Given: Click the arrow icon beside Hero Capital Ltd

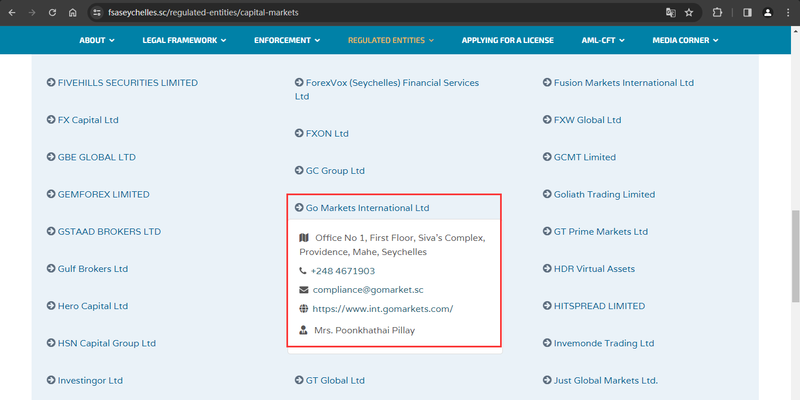Looking at the screenshot, I should pos(51,306).
